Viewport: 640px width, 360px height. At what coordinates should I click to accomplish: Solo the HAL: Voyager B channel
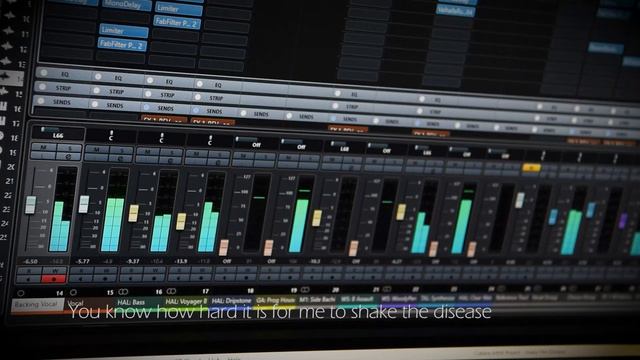coord(220,155)
